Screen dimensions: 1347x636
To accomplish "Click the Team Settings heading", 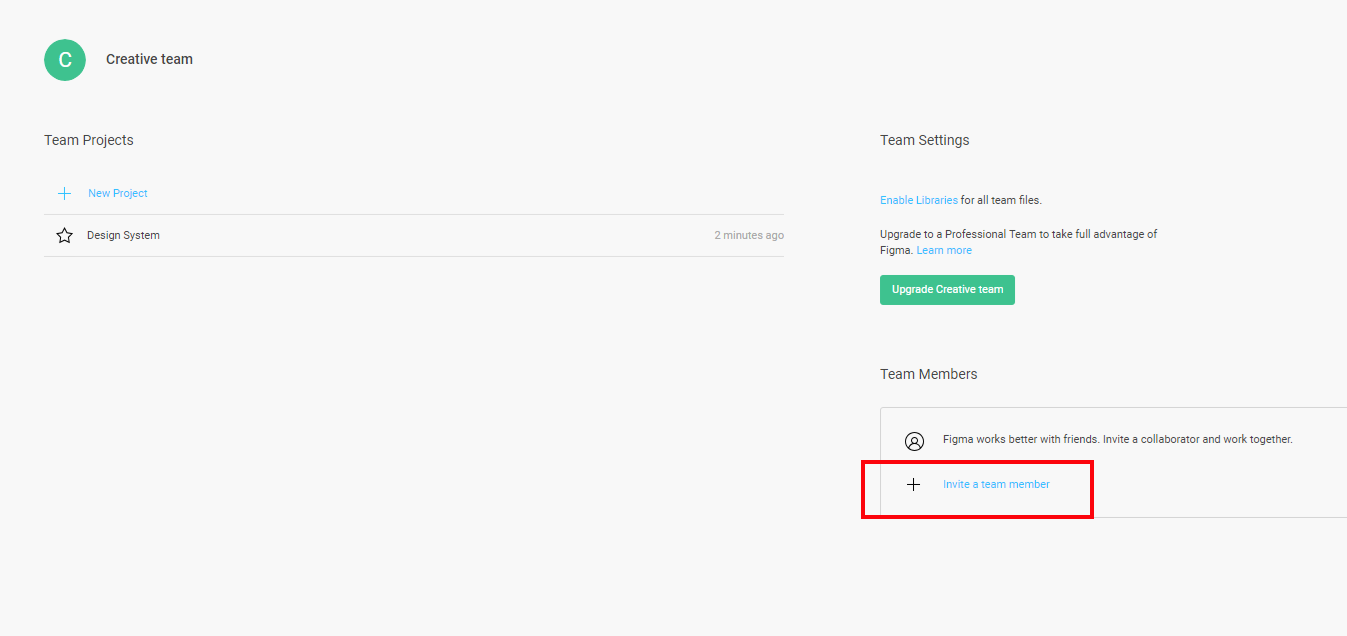I will coord(925,140).
